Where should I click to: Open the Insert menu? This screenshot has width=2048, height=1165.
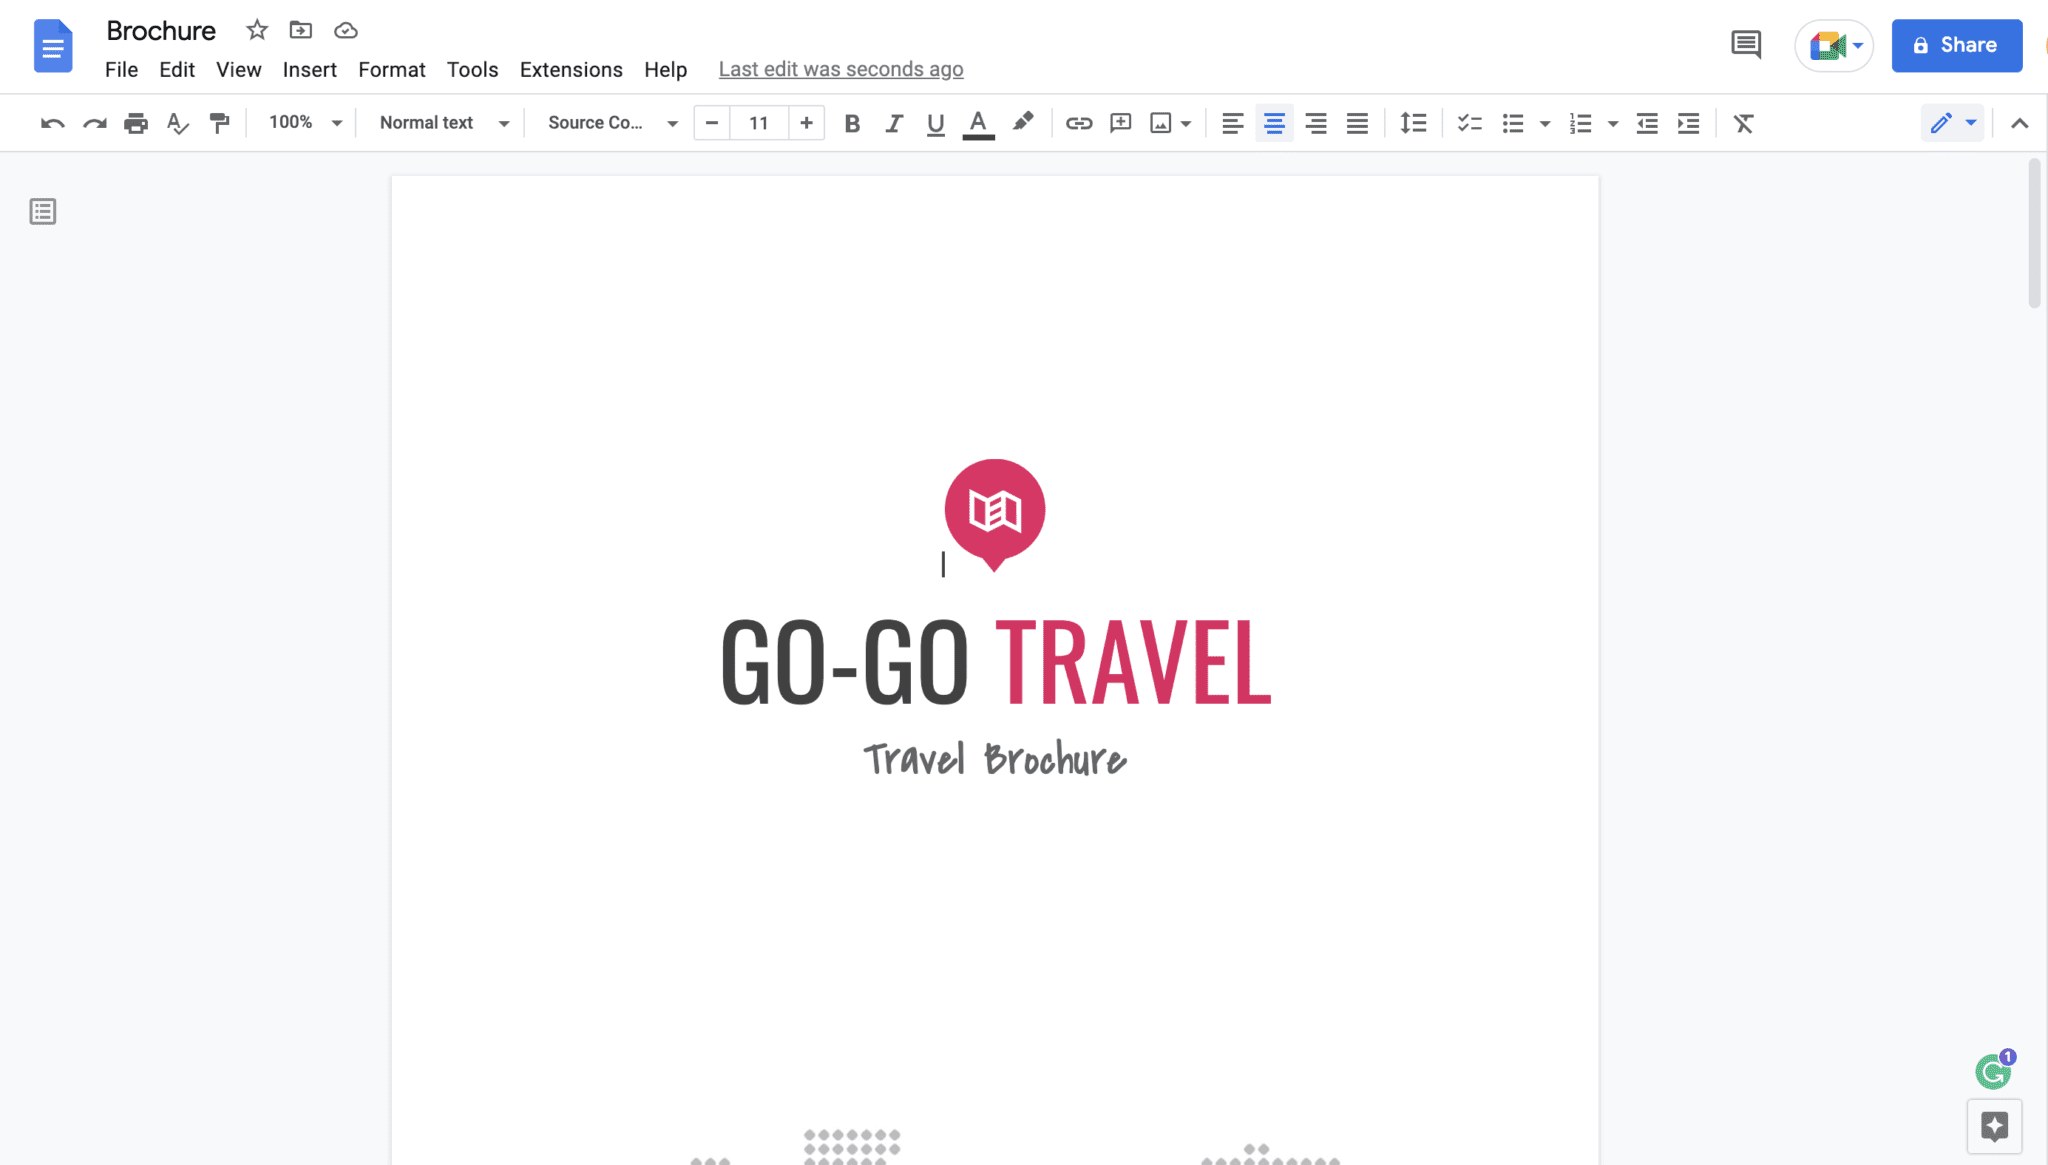click(x=309, y=68)
